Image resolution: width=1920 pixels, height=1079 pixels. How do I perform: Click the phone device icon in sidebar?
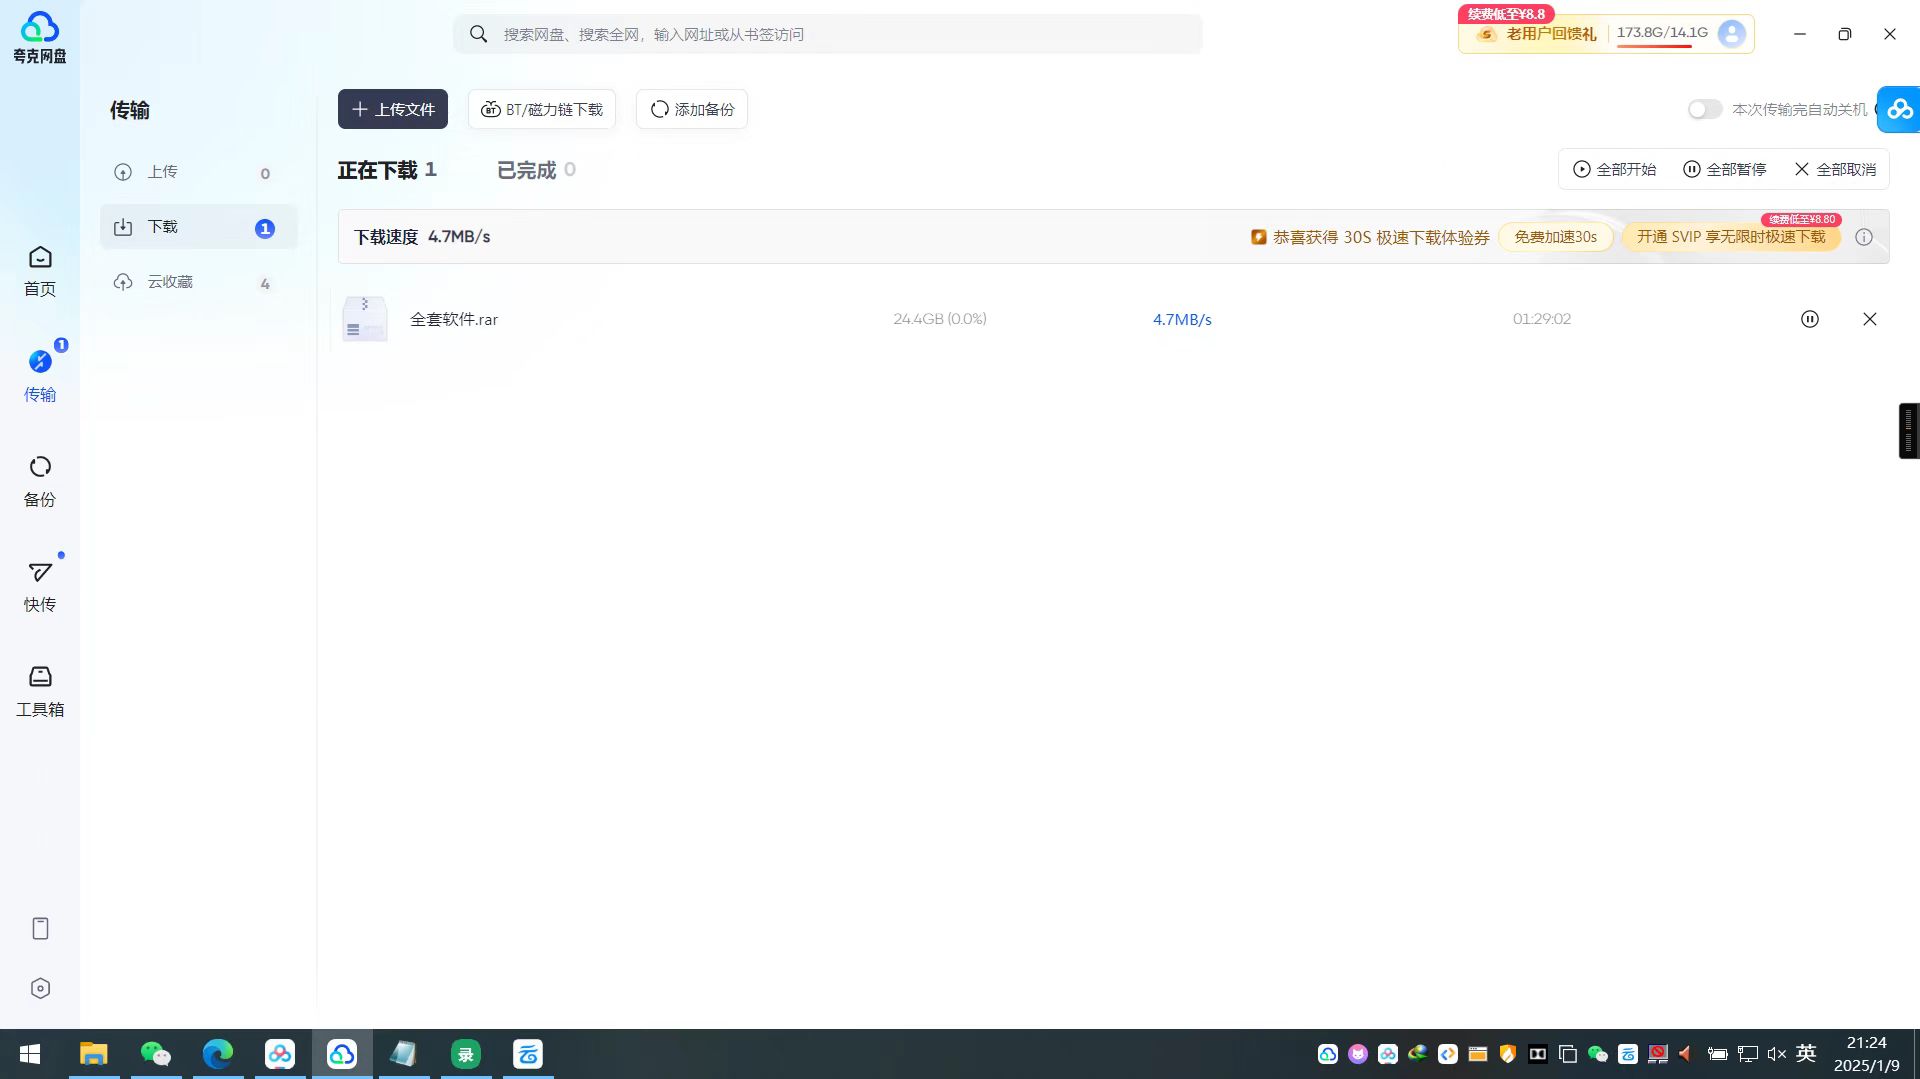pyautogui.click(x=40, y=928)
